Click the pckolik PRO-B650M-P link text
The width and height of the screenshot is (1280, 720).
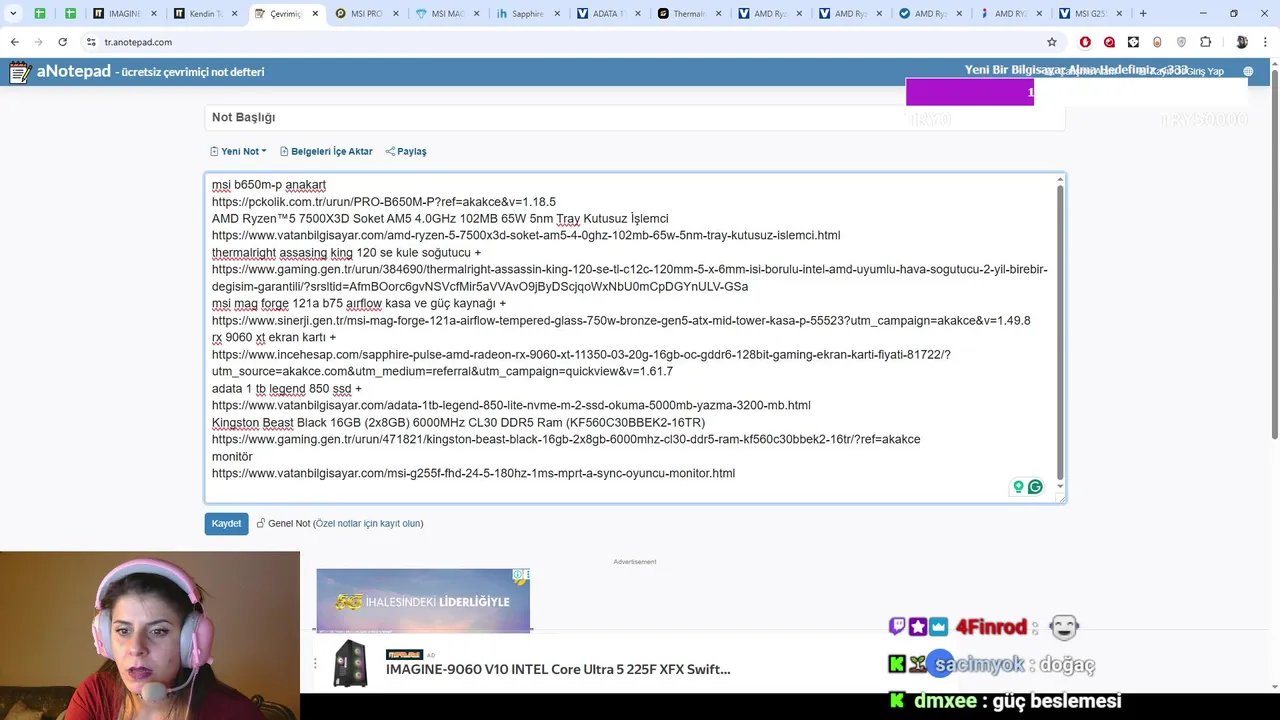pyautogui.click(x=384, y=202)
